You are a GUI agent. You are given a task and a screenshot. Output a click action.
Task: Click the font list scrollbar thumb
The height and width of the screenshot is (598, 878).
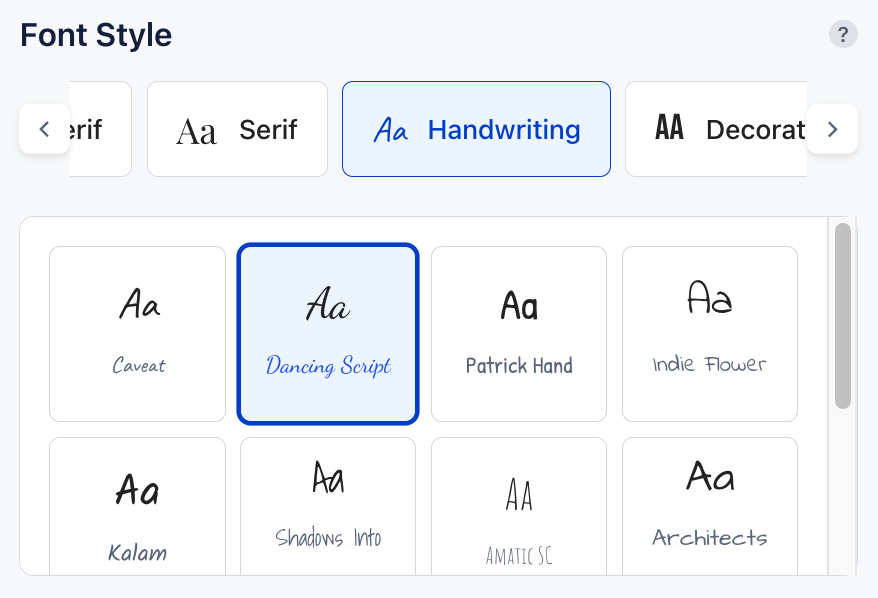843,315
